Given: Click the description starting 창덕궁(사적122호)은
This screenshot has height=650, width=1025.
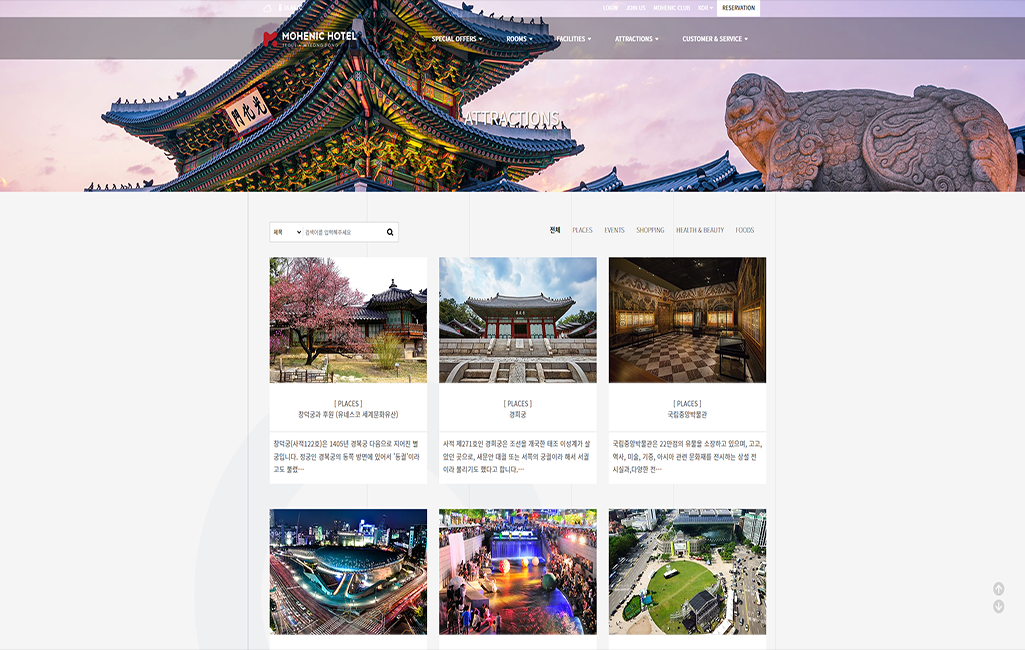Looking at the screenshot, I should (347, 456).
